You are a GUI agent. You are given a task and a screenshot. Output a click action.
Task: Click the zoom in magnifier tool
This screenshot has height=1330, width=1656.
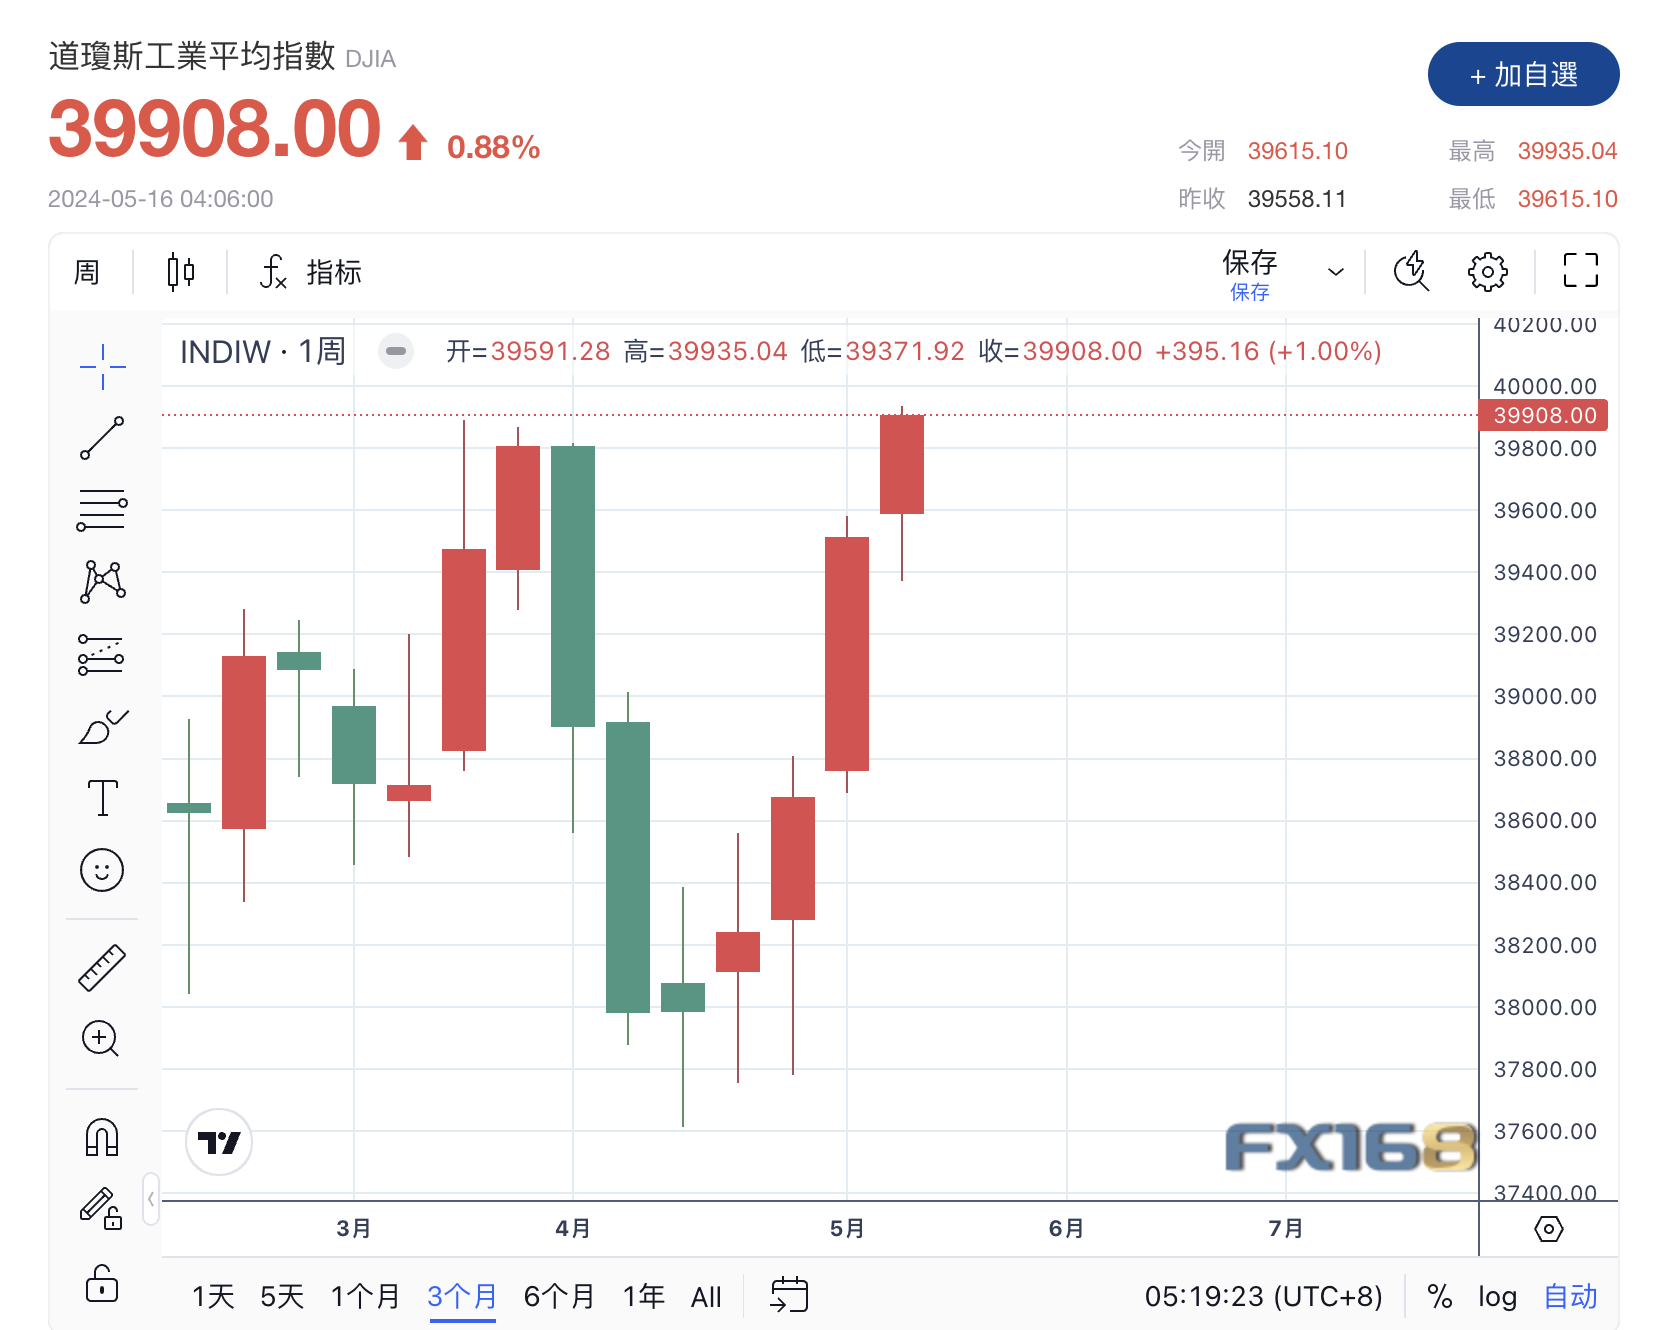(101, 1039)
